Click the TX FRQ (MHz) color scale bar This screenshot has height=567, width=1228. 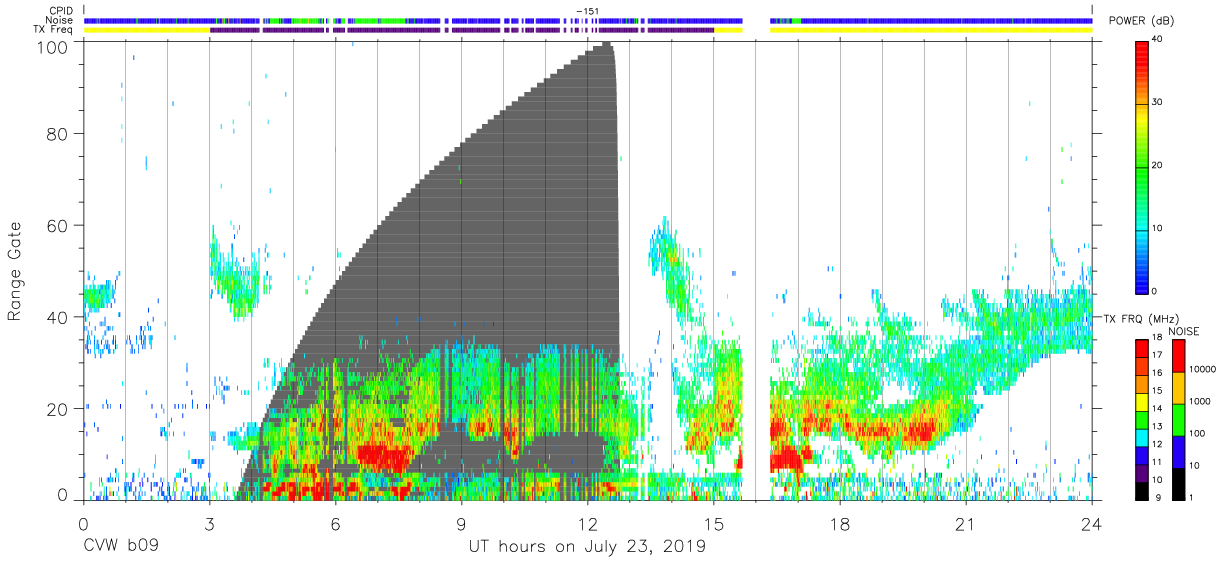pyautogui.click(x=1142, y=419)
